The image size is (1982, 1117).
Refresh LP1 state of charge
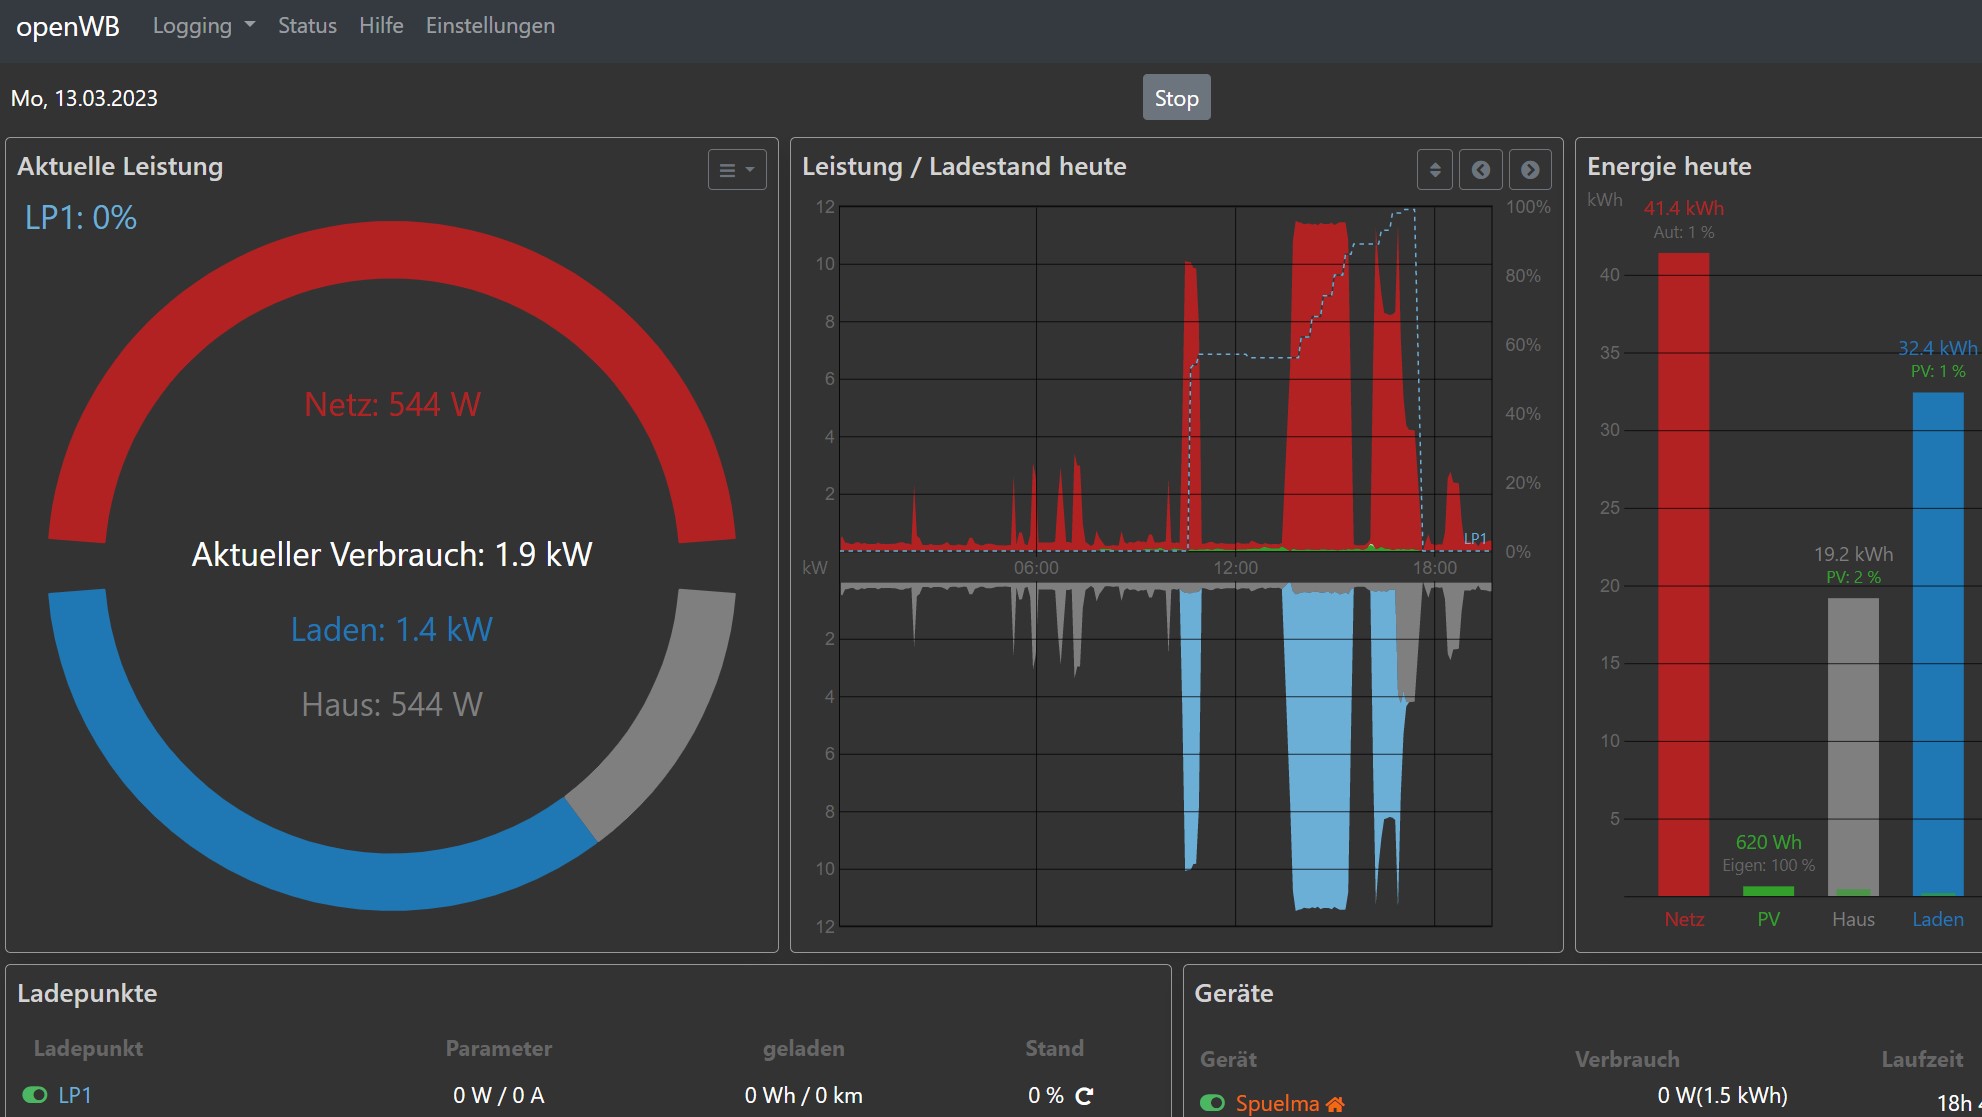1084,1096
